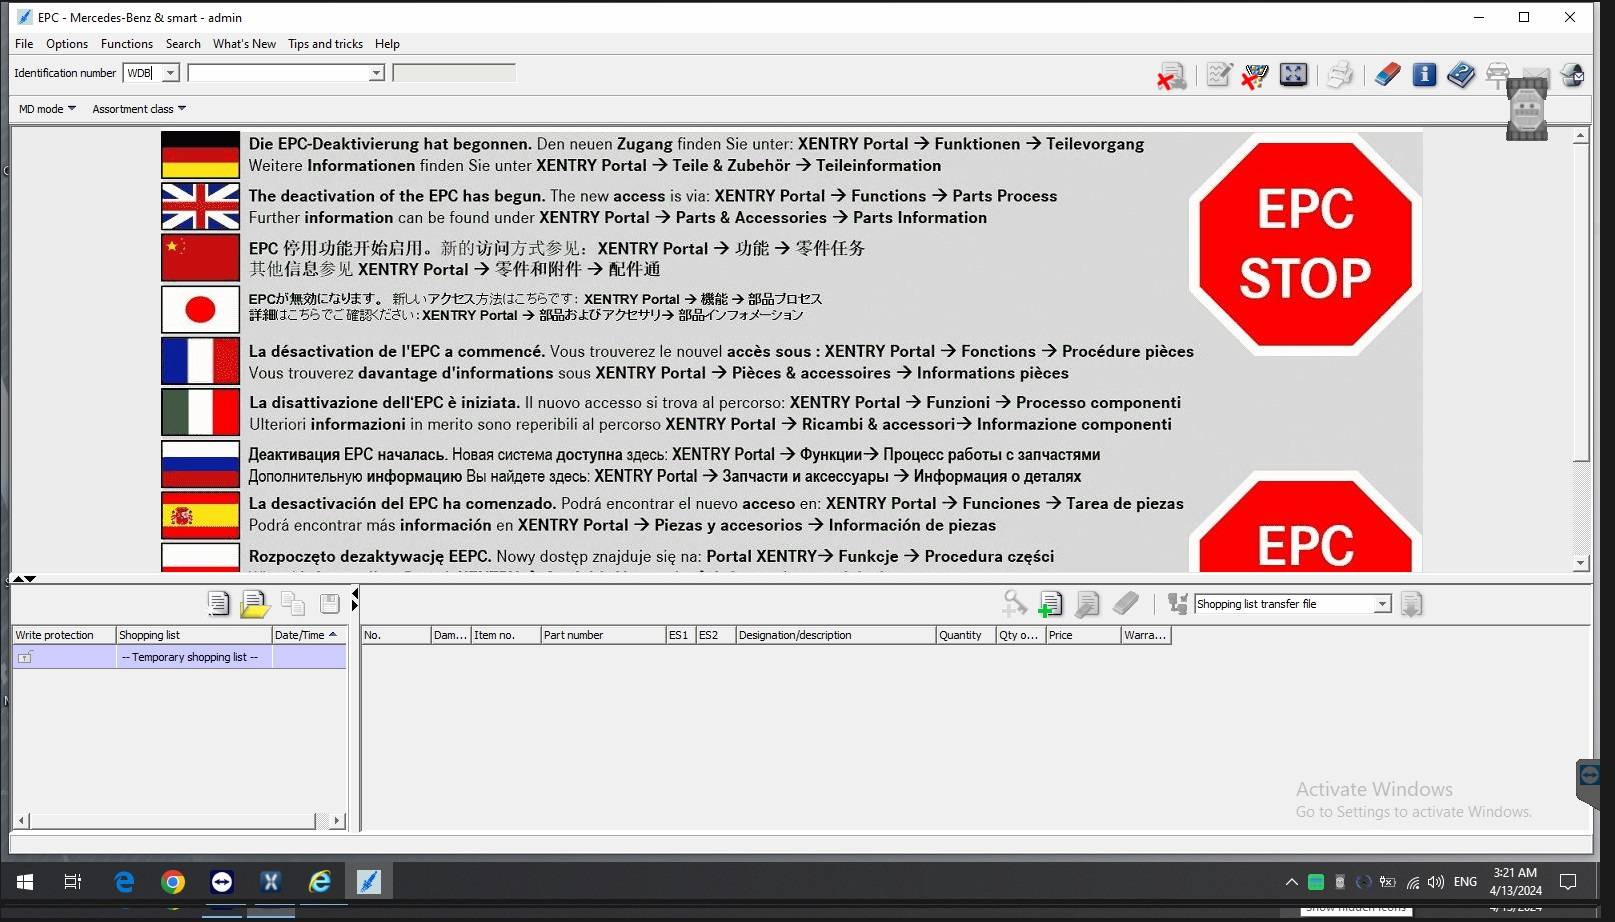Screen dimensions: 1615x922
Task: Collapse panel with left black arrow on splitter
Action: coord(355,595)
